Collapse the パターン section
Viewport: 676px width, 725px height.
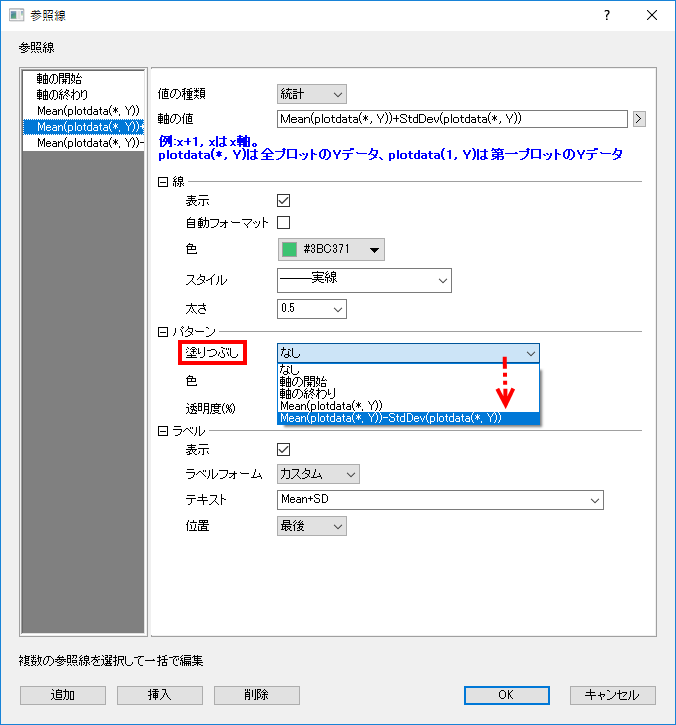pyautogui.click(x=163, y=332)
